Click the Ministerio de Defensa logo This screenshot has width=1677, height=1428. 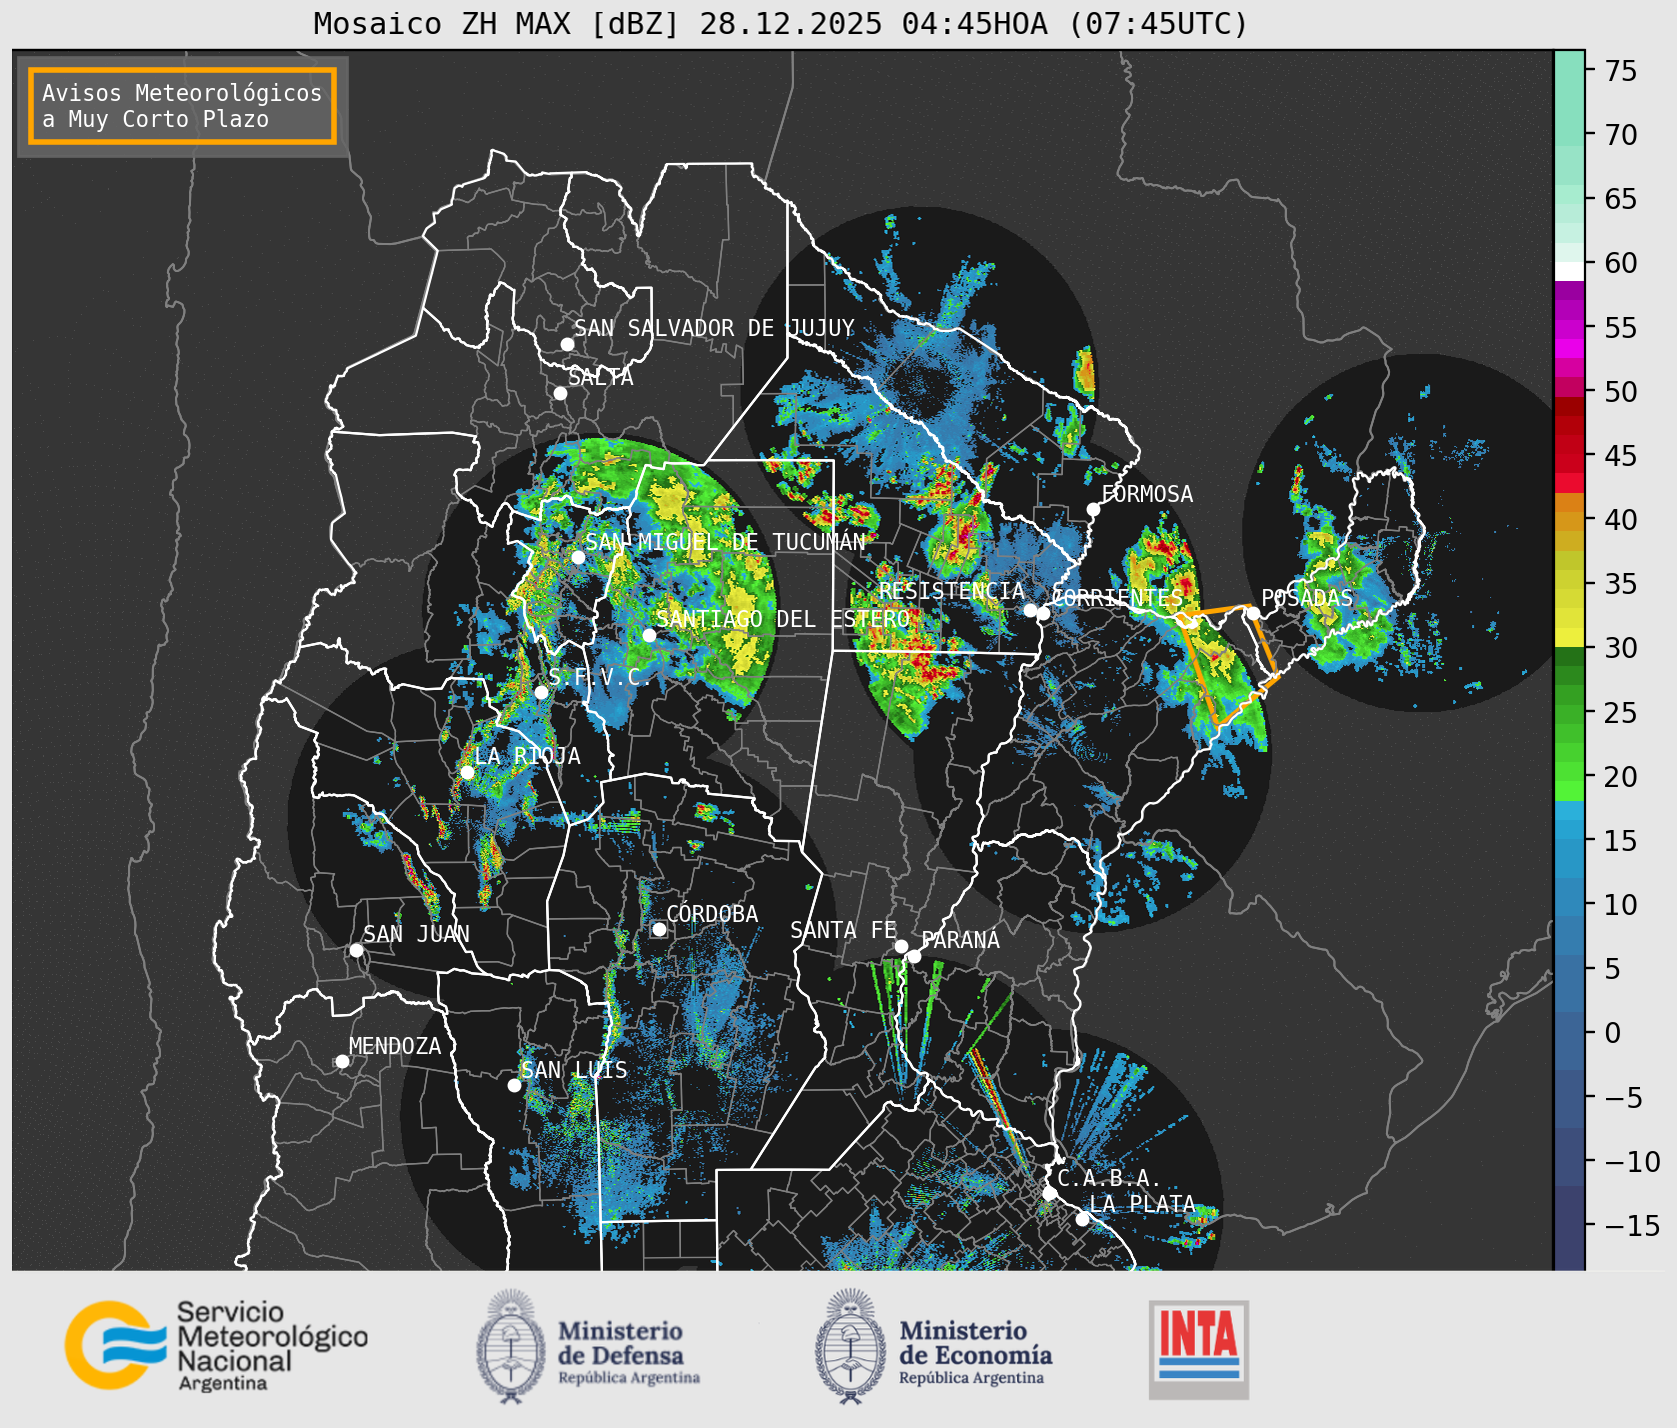coord(588,1346)
